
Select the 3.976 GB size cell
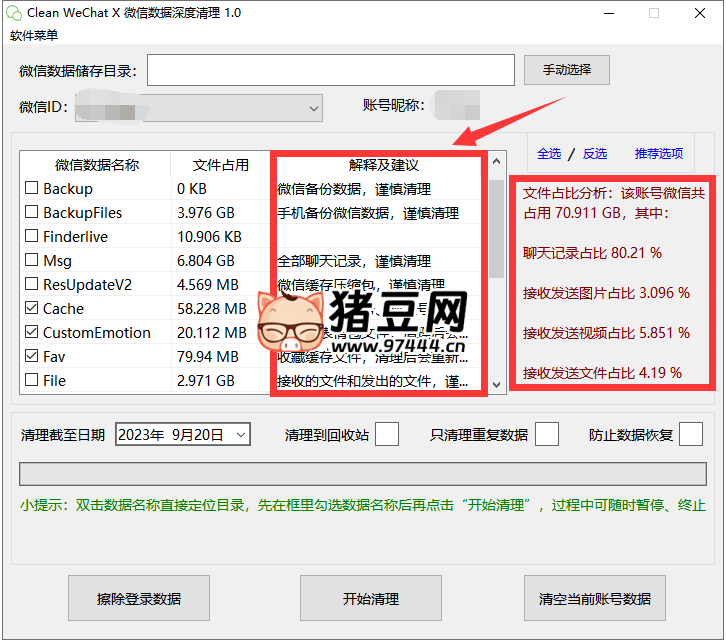[x=206, y=212]
